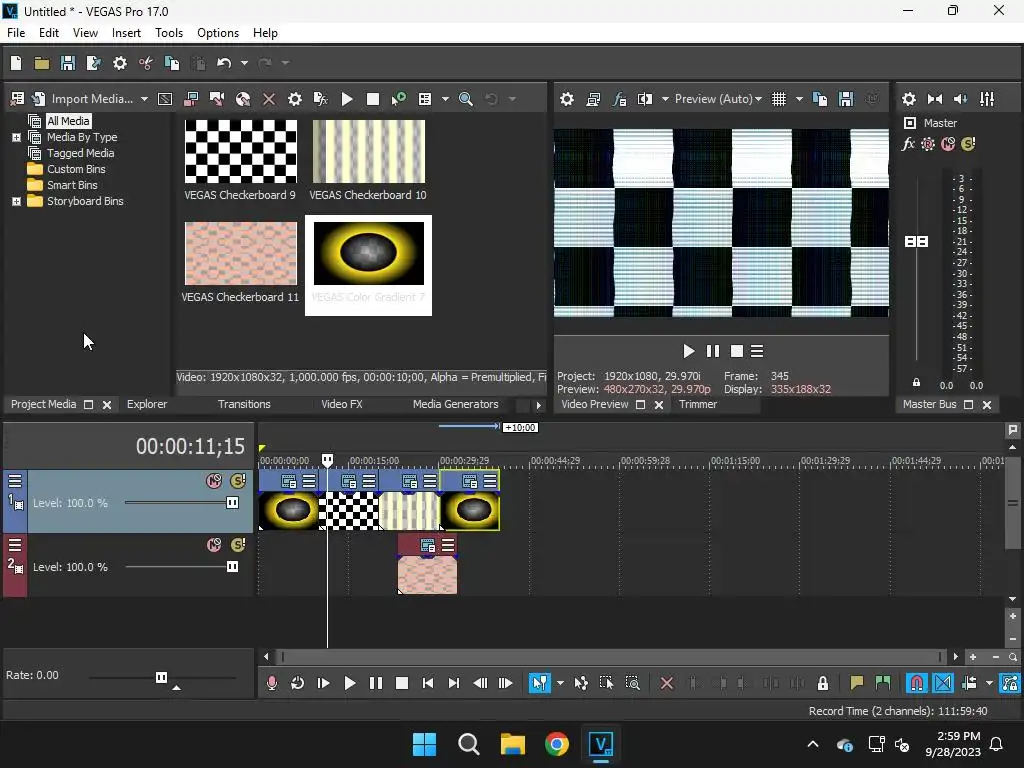1024x768 pixels.
Task: Switch to the Media Generators tab
Action: (455, 404)
